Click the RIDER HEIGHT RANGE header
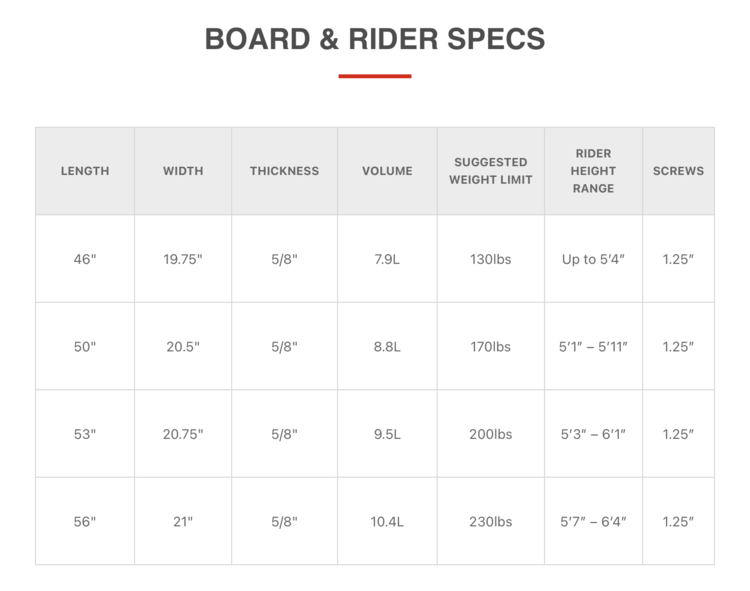The image size is (750, 591). [x=593, y=171]
